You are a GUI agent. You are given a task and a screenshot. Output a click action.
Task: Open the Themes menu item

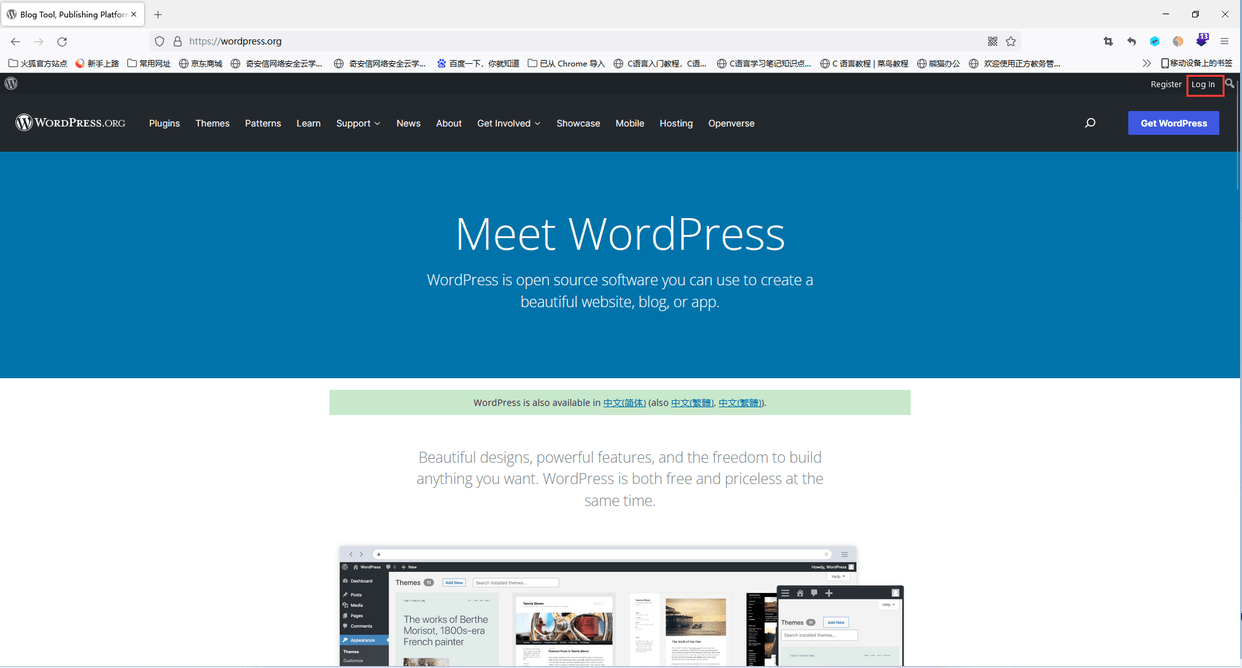(212, 123)
